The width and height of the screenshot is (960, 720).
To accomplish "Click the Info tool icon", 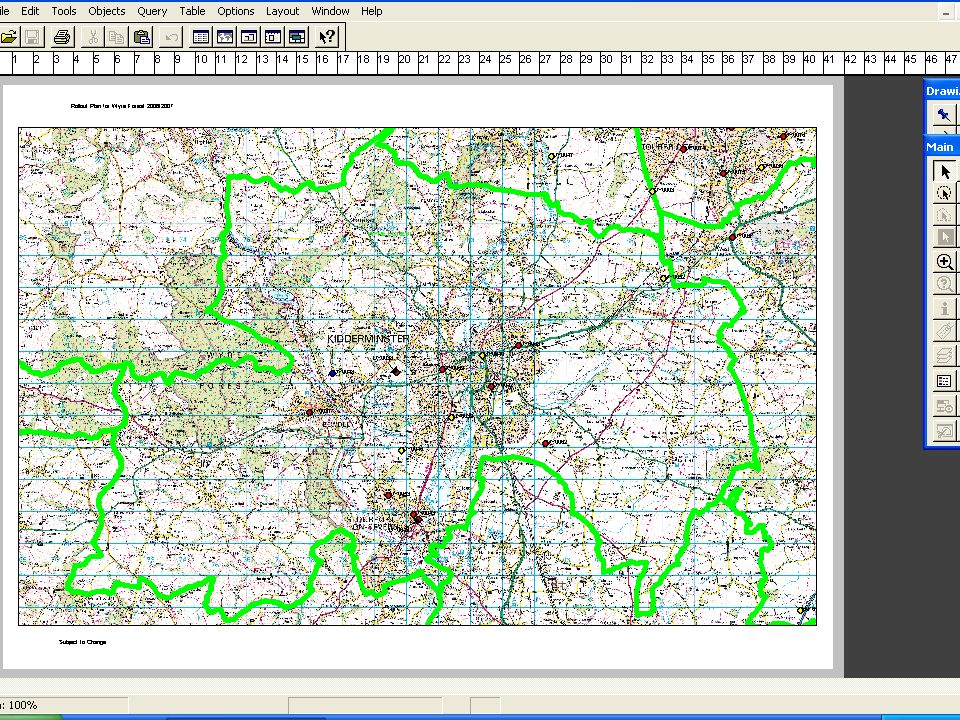I will pyautogui.click(x=944, y=309).
